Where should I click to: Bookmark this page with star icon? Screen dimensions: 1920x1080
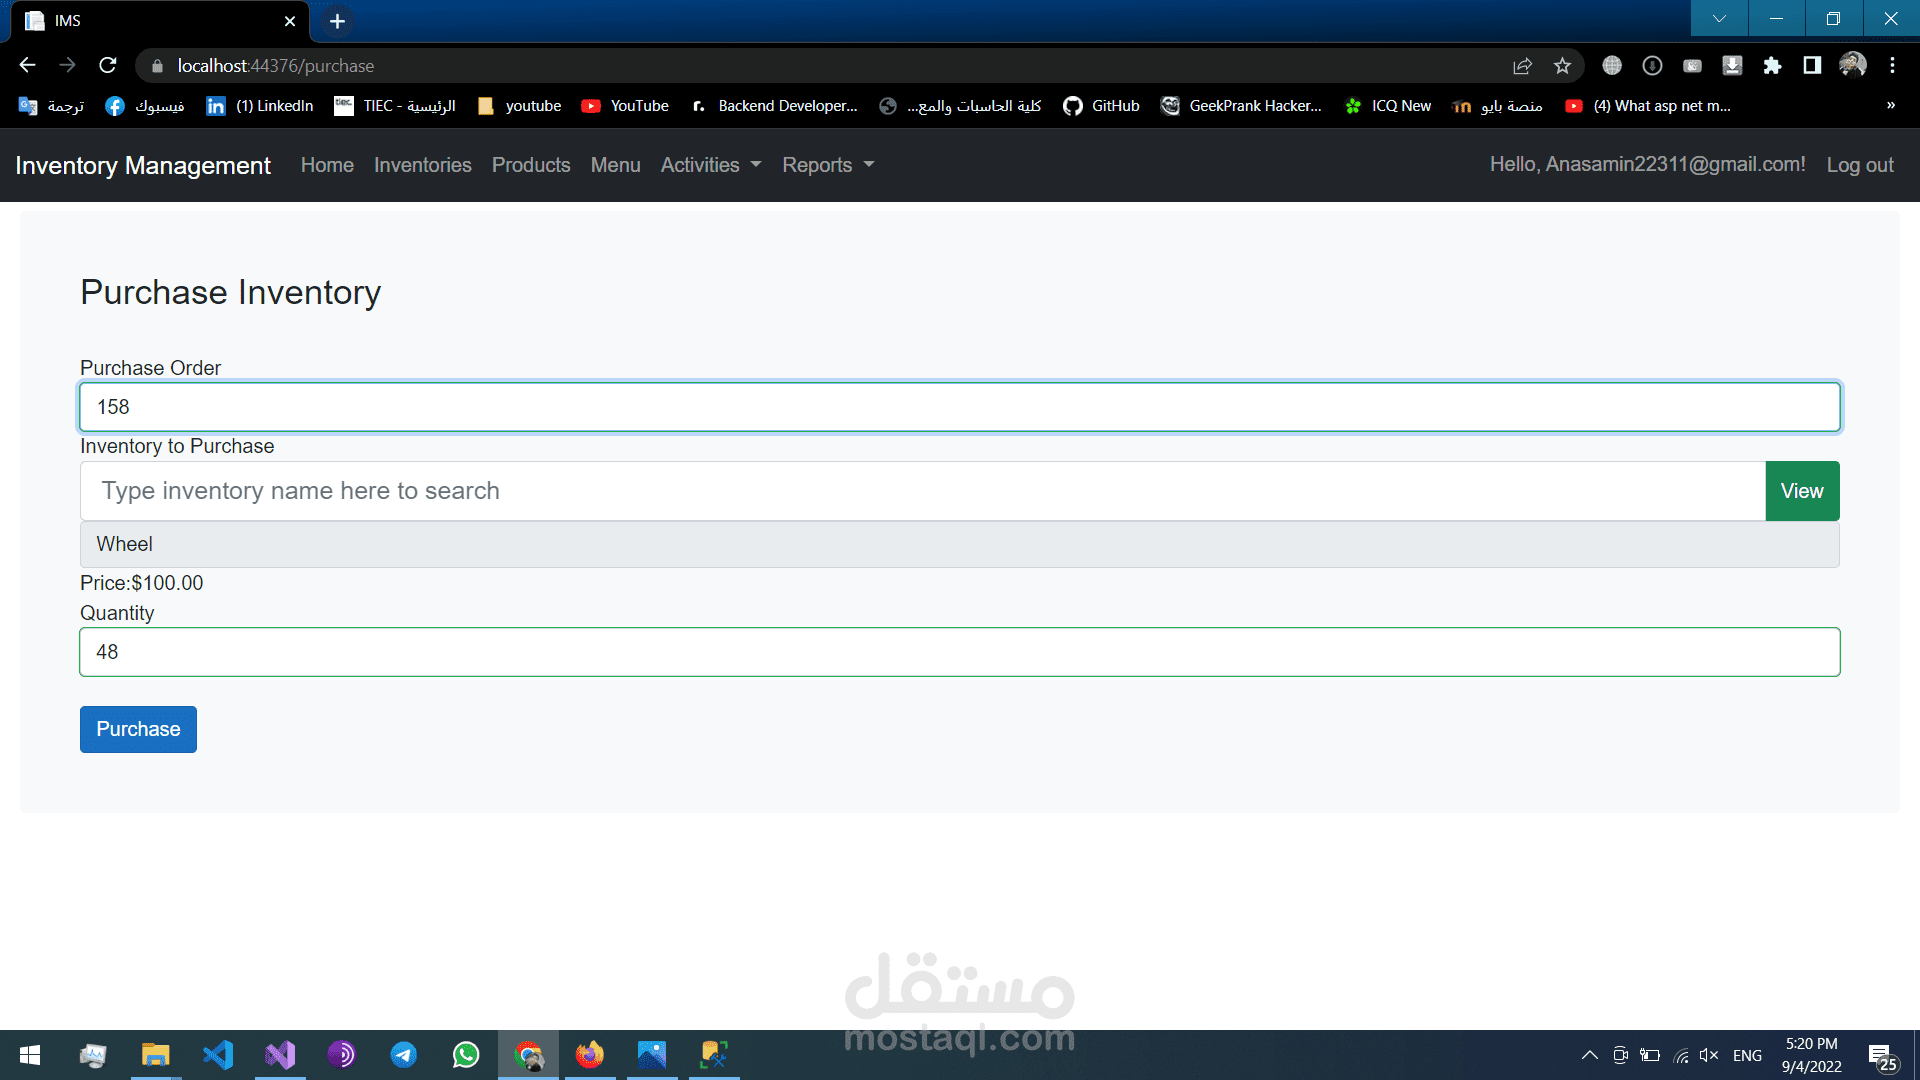tap(1562, 66)
